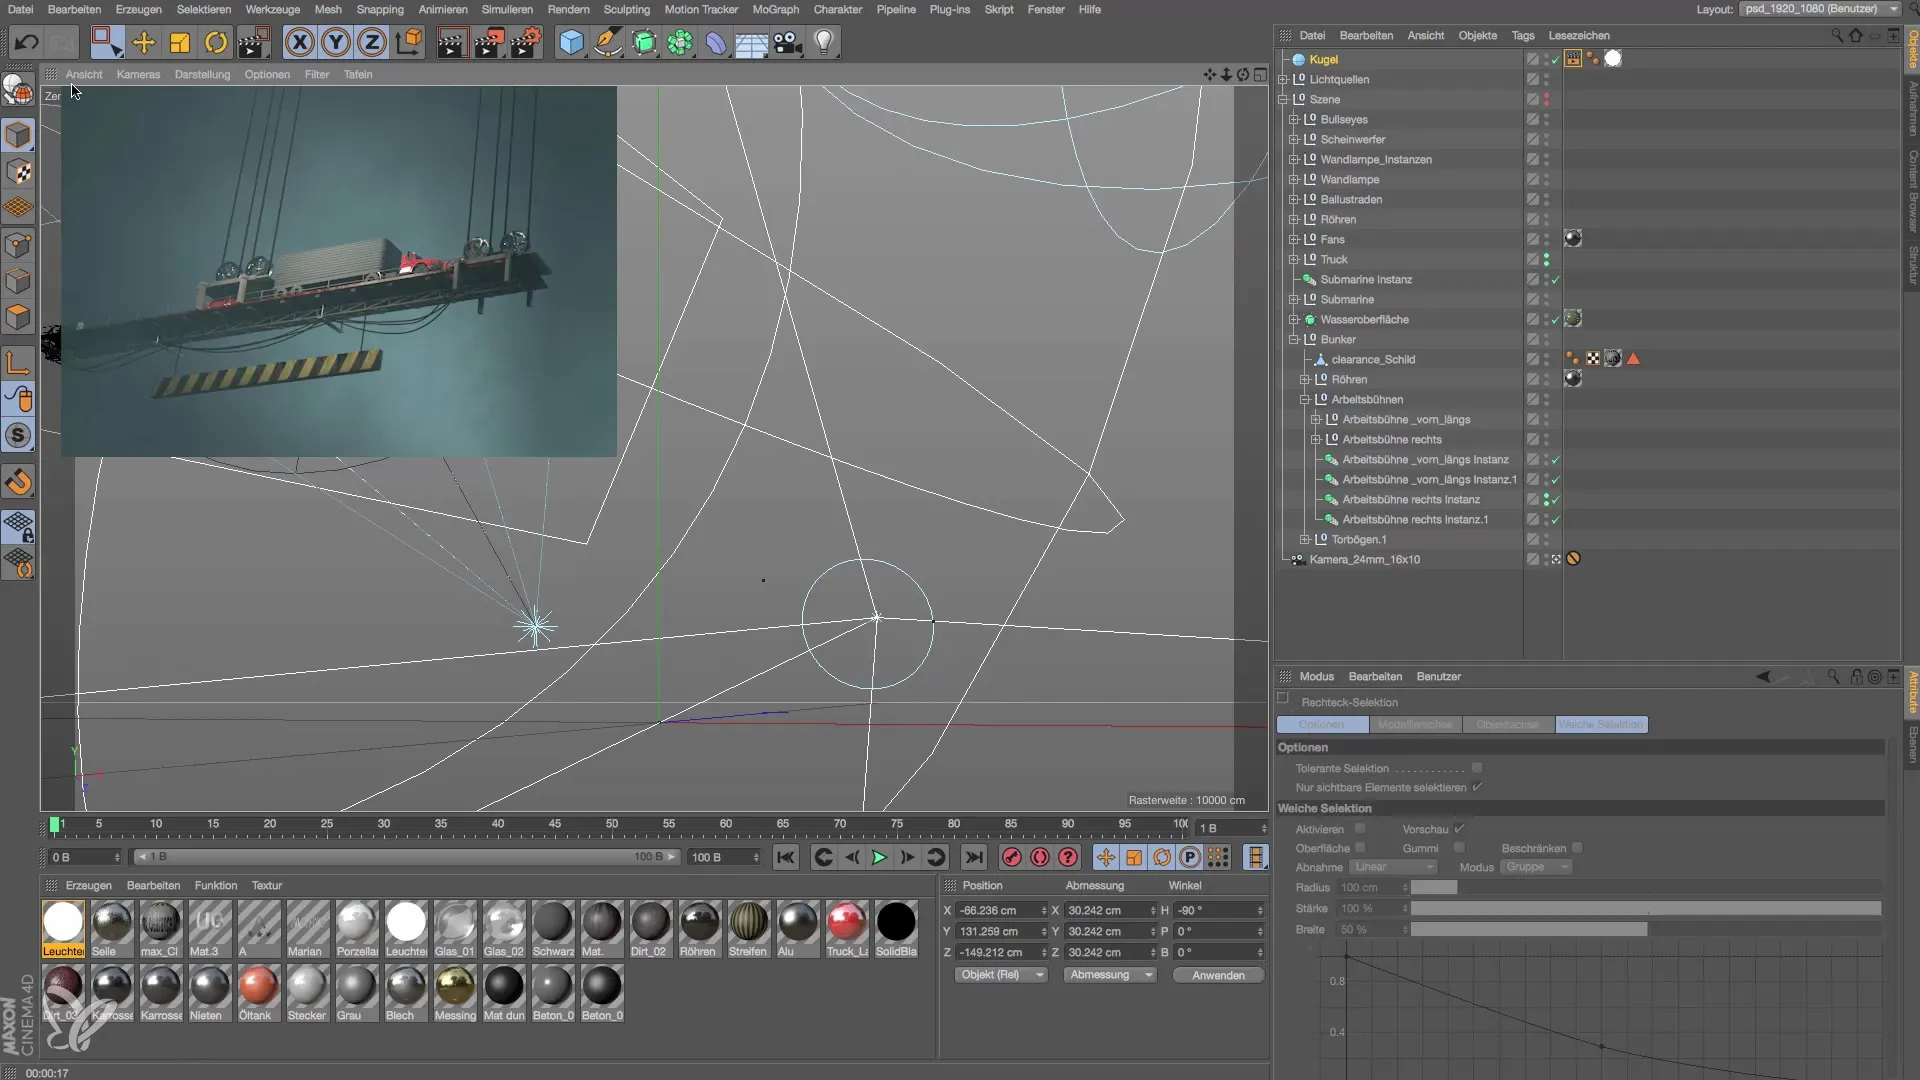The image size is (1920, 1080).
Task: Add a light object bulb icon
Action: (824, 42)
